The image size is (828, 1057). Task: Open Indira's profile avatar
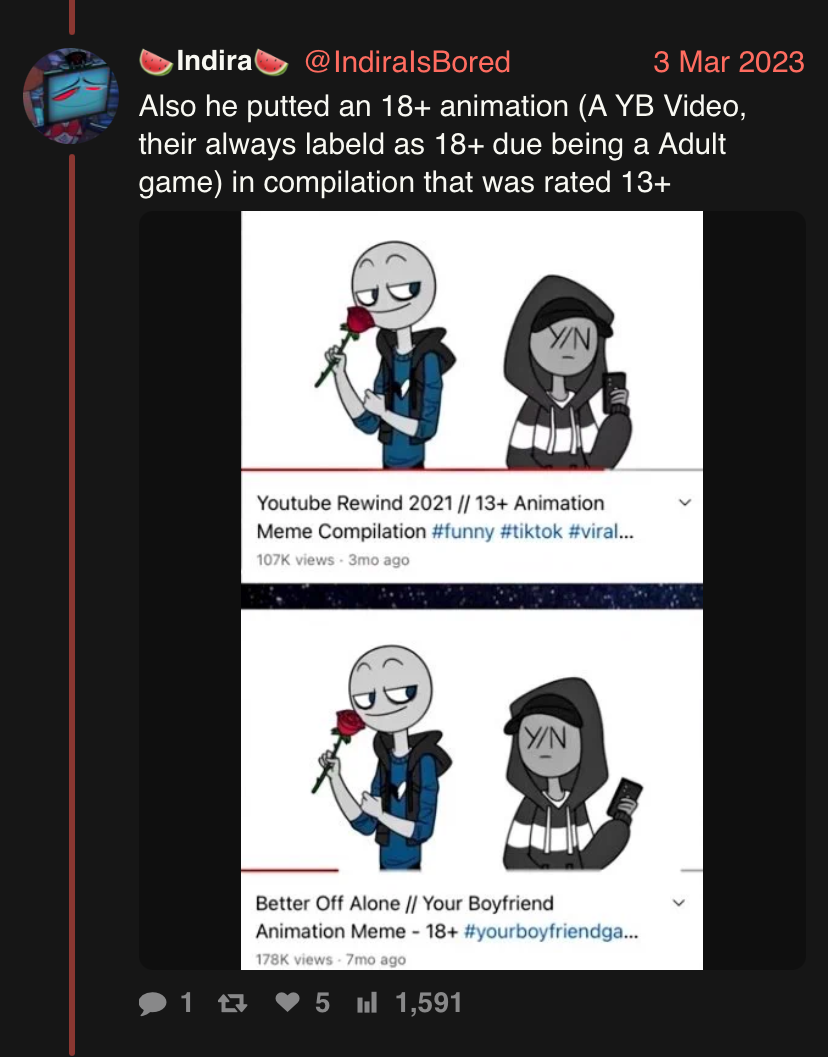click(71, 96)
